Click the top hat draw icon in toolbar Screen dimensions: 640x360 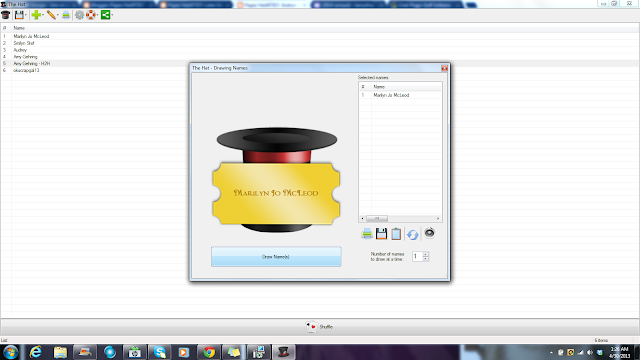click(6, 15)
